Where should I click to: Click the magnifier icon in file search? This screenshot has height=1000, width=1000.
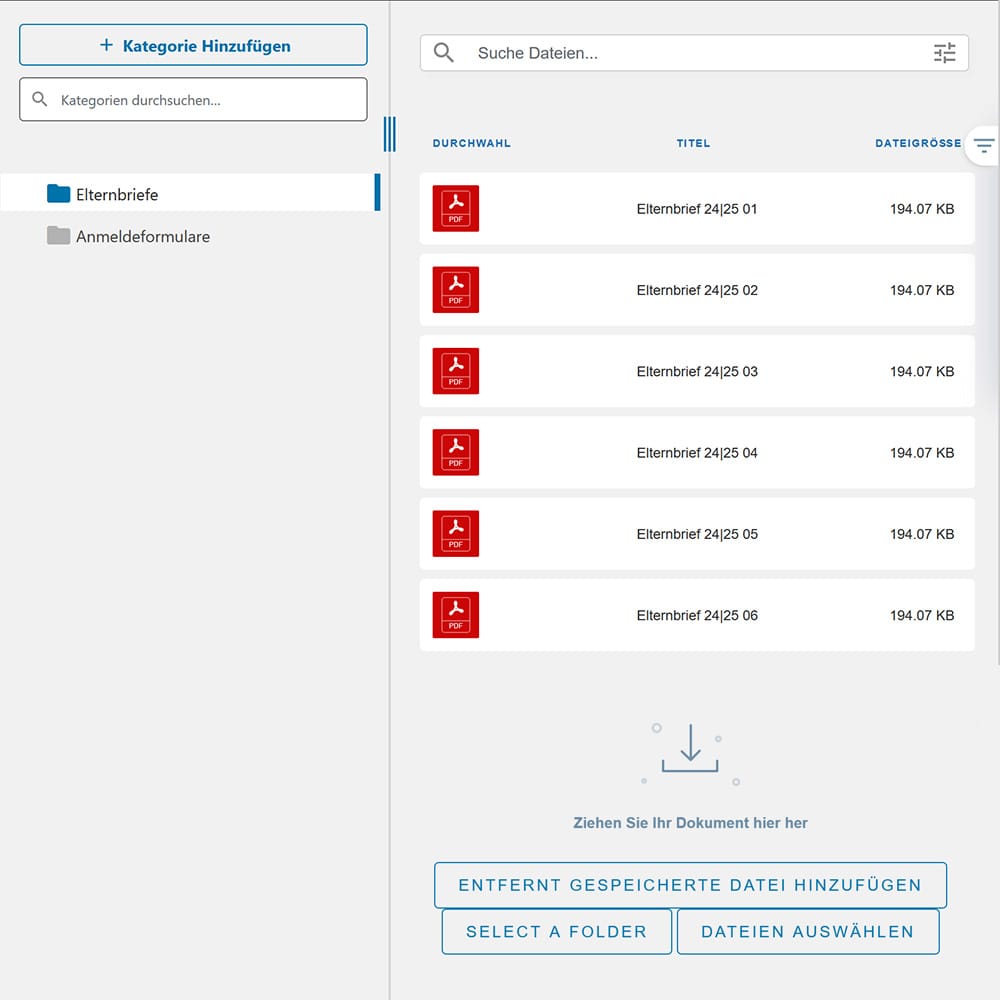[444, 54]
